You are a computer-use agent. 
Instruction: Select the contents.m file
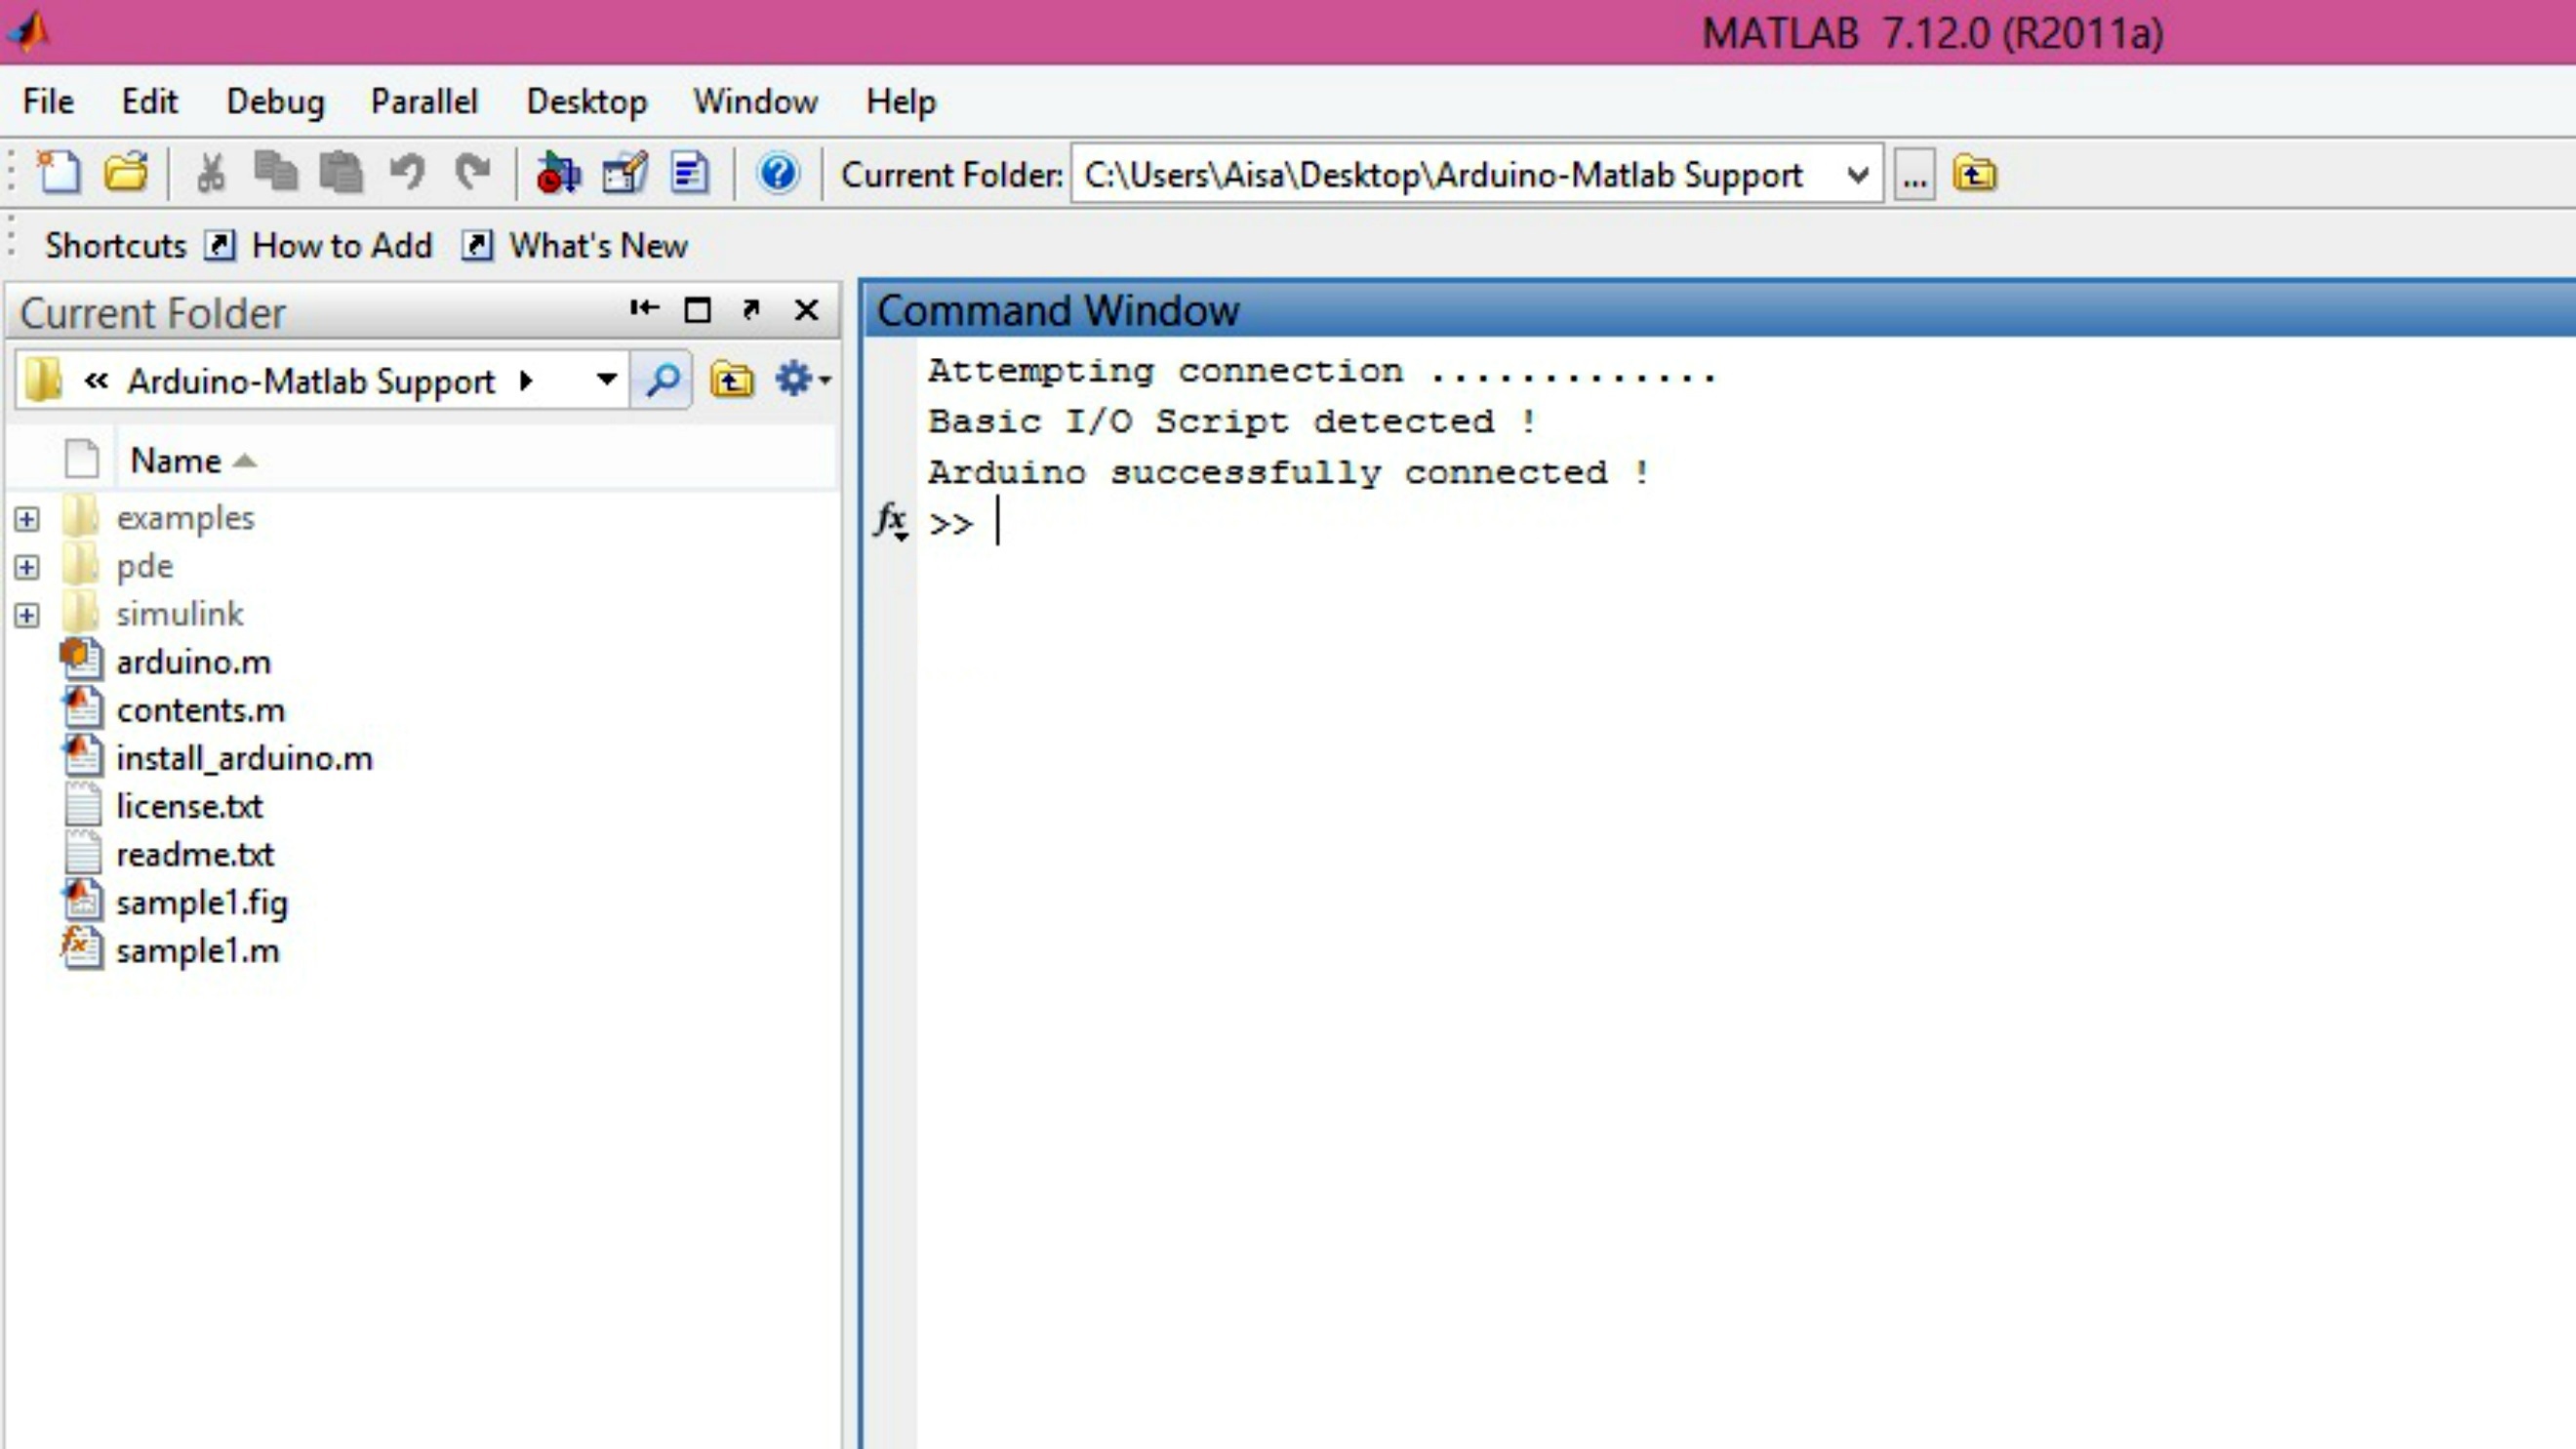coord(200,710)
